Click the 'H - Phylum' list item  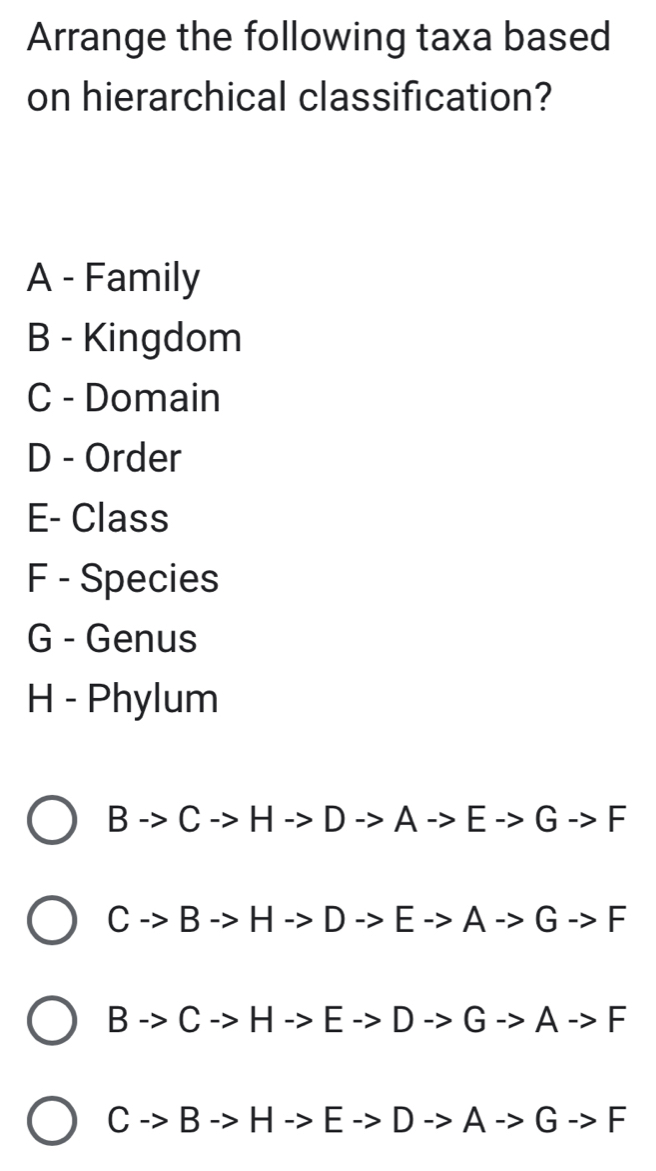124,699
